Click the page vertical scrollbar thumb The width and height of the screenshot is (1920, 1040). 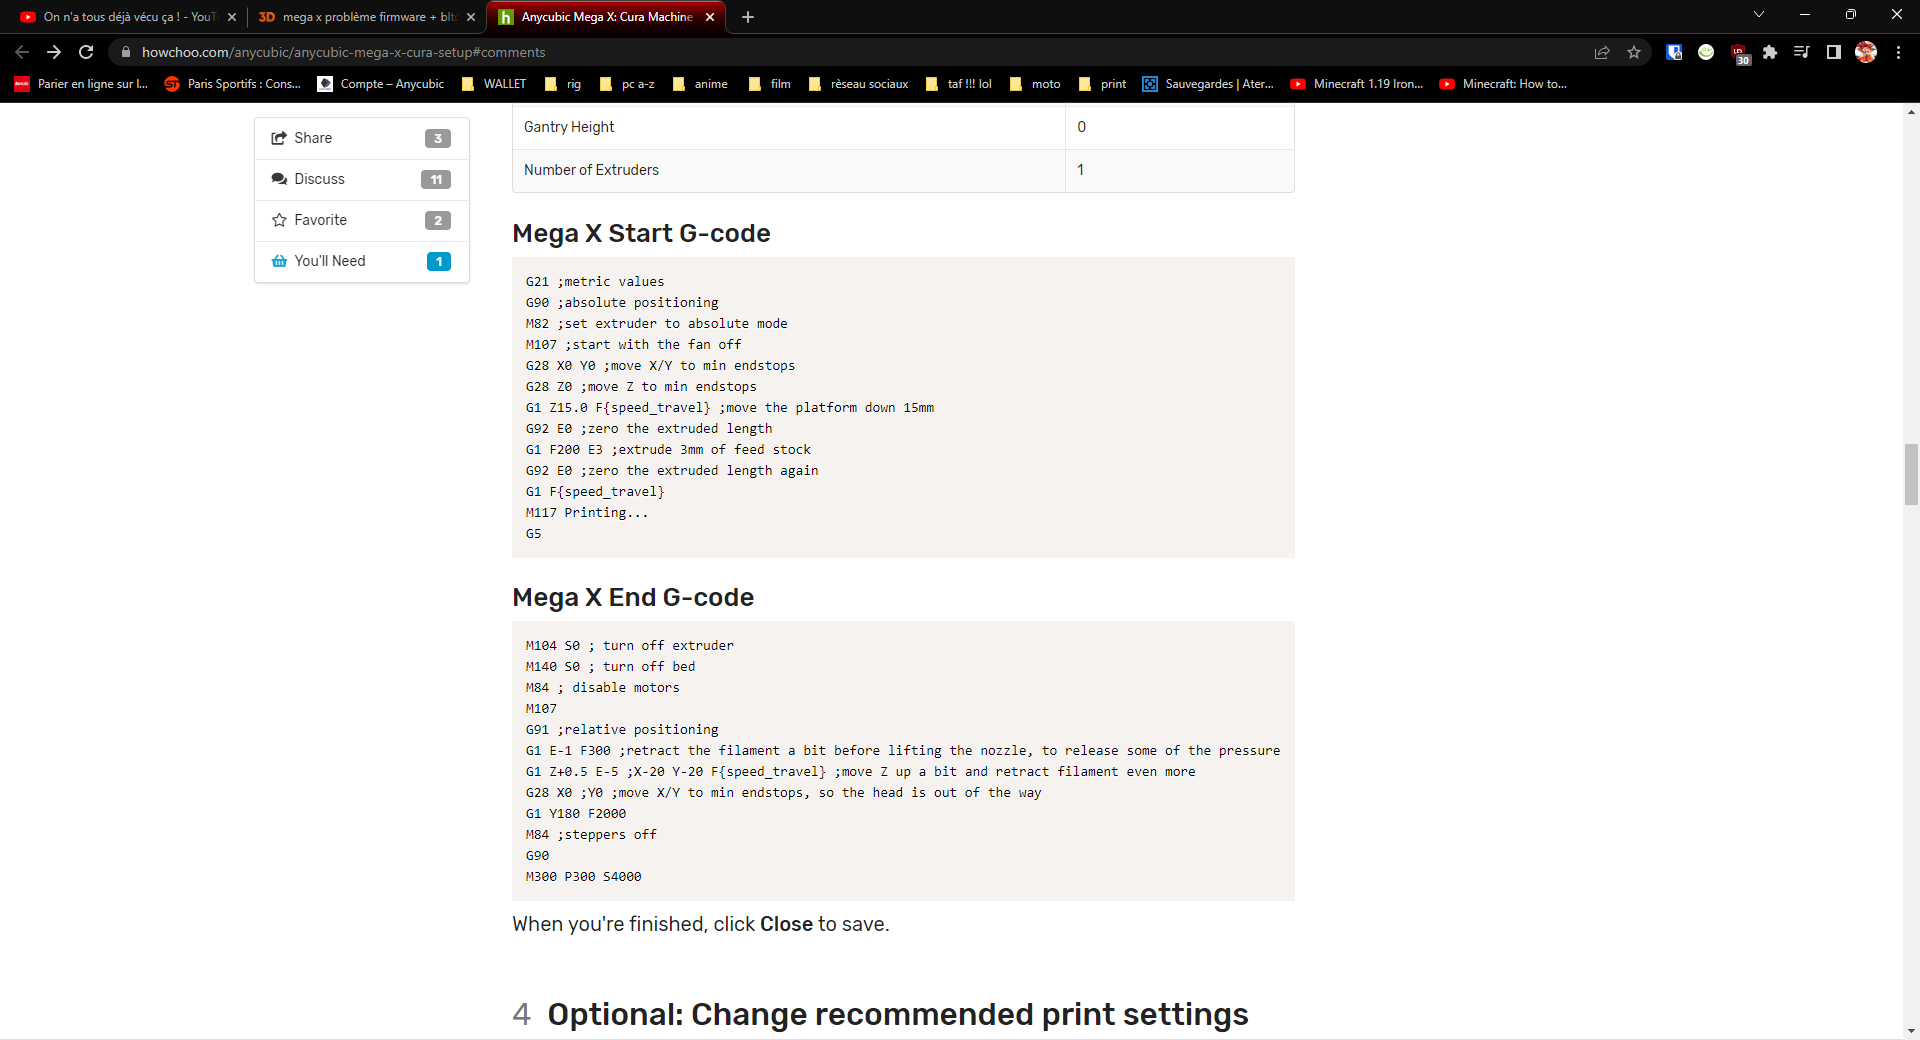(1911, 474)
